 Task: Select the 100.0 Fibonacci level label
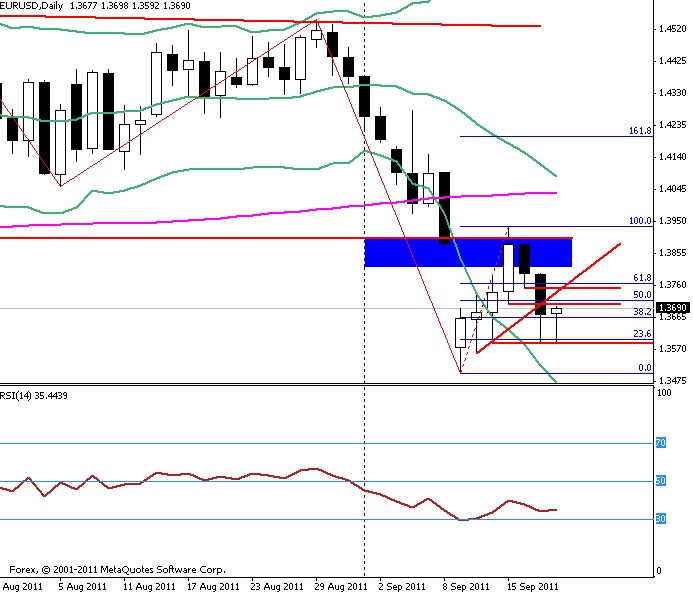point(640,220)
